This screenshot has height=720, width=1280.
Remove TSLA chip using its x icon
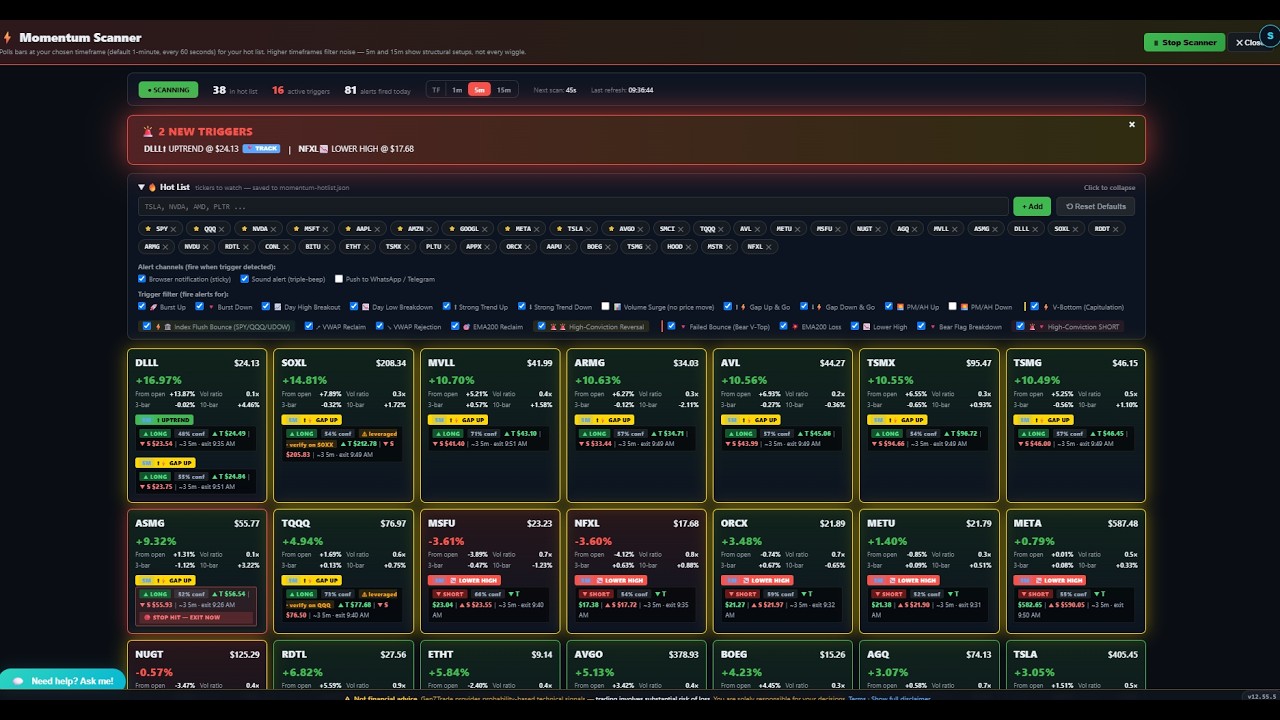point(588,229)
